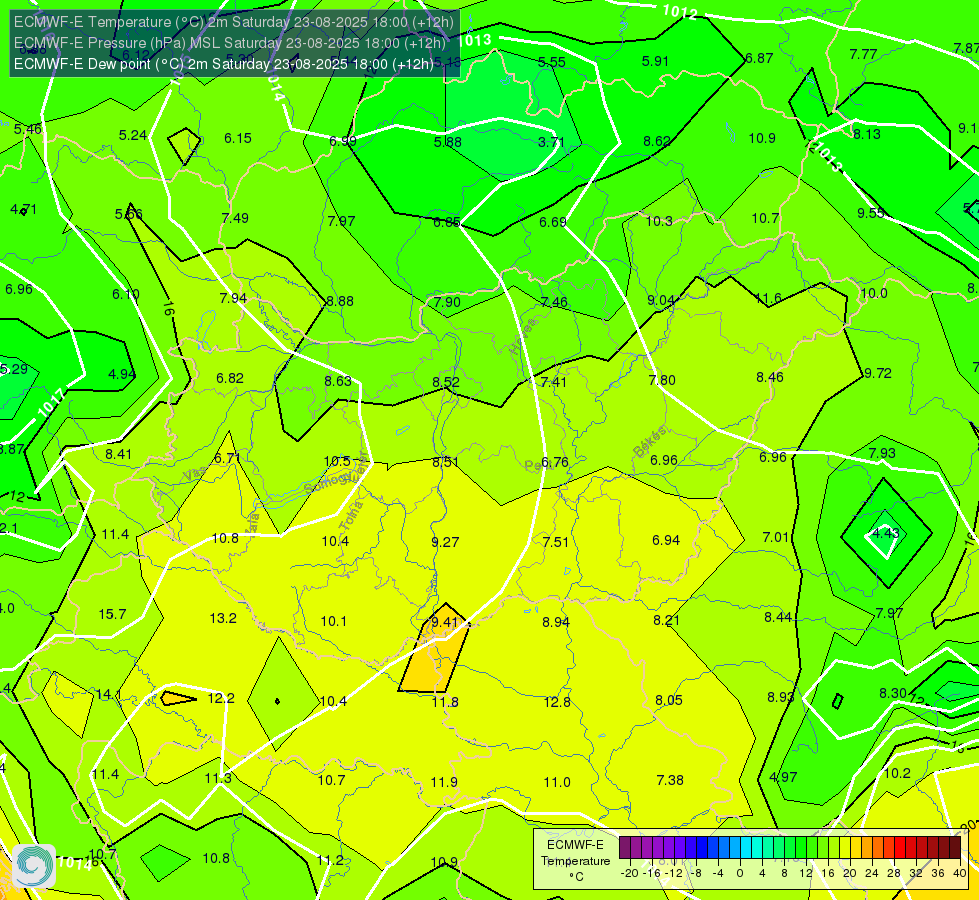Viewport: 979px width, 900px height.
Task: Click the dew point value 8.30
Action: pos(893,693)
